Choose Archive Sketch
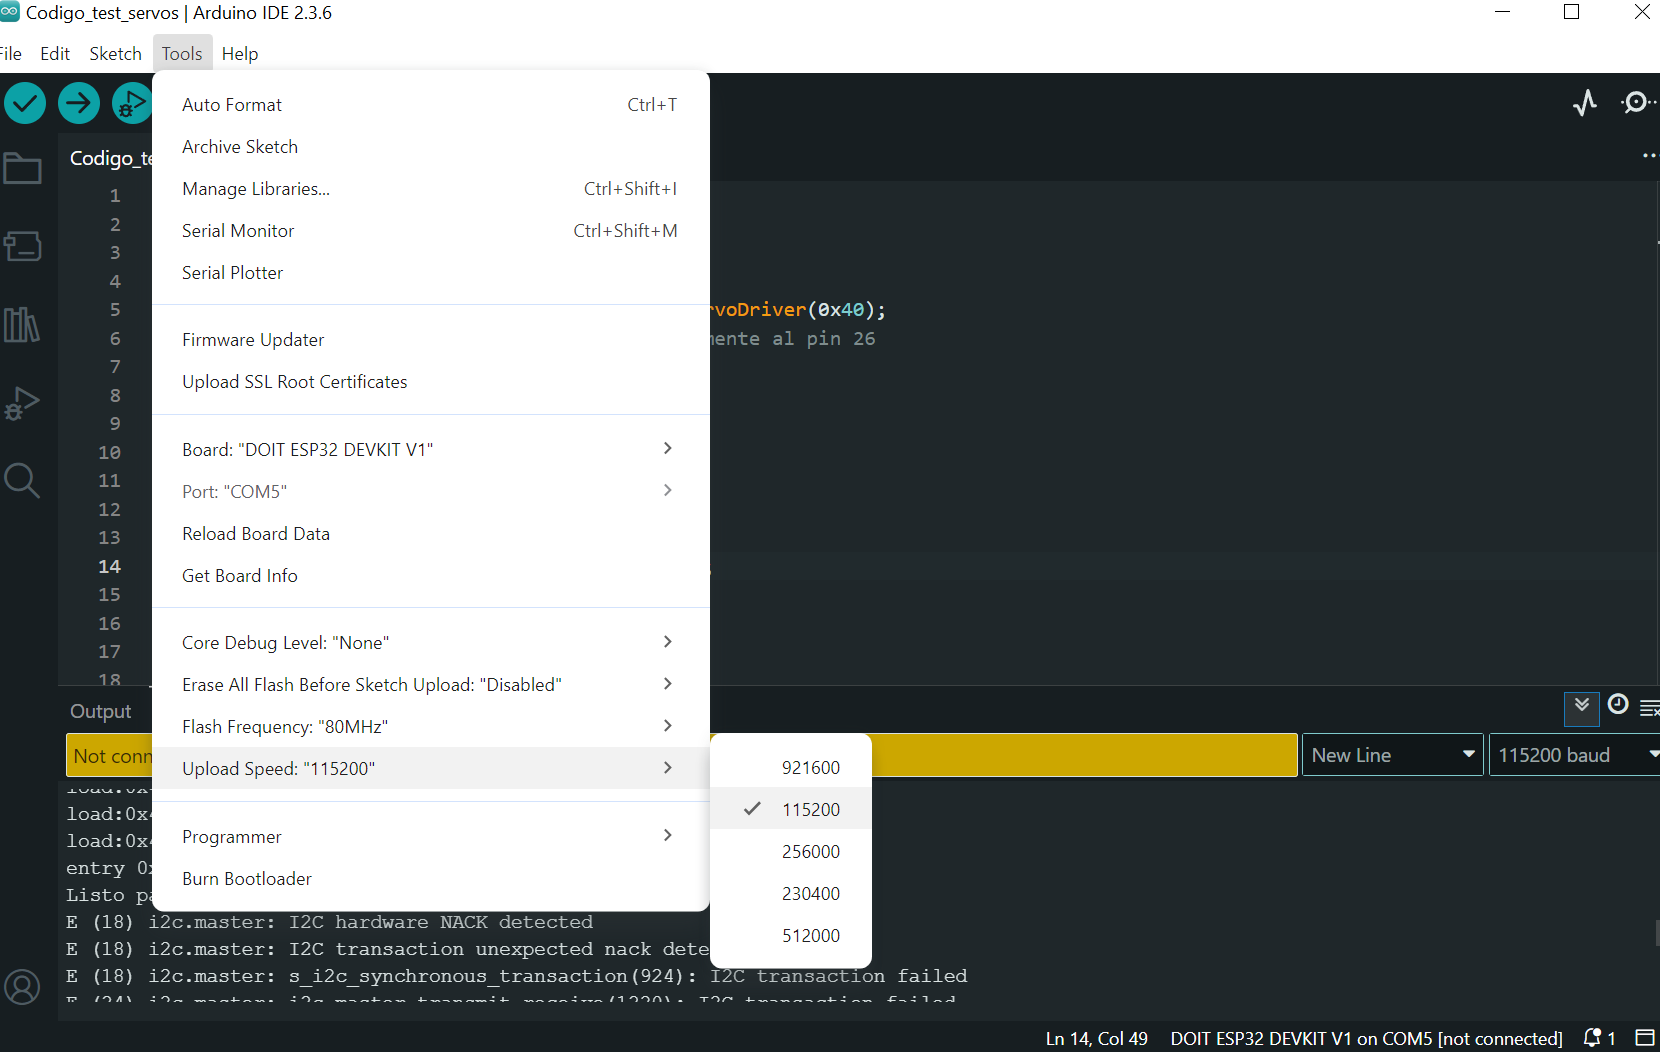Screen dimensions: 1660x1052 431,146
